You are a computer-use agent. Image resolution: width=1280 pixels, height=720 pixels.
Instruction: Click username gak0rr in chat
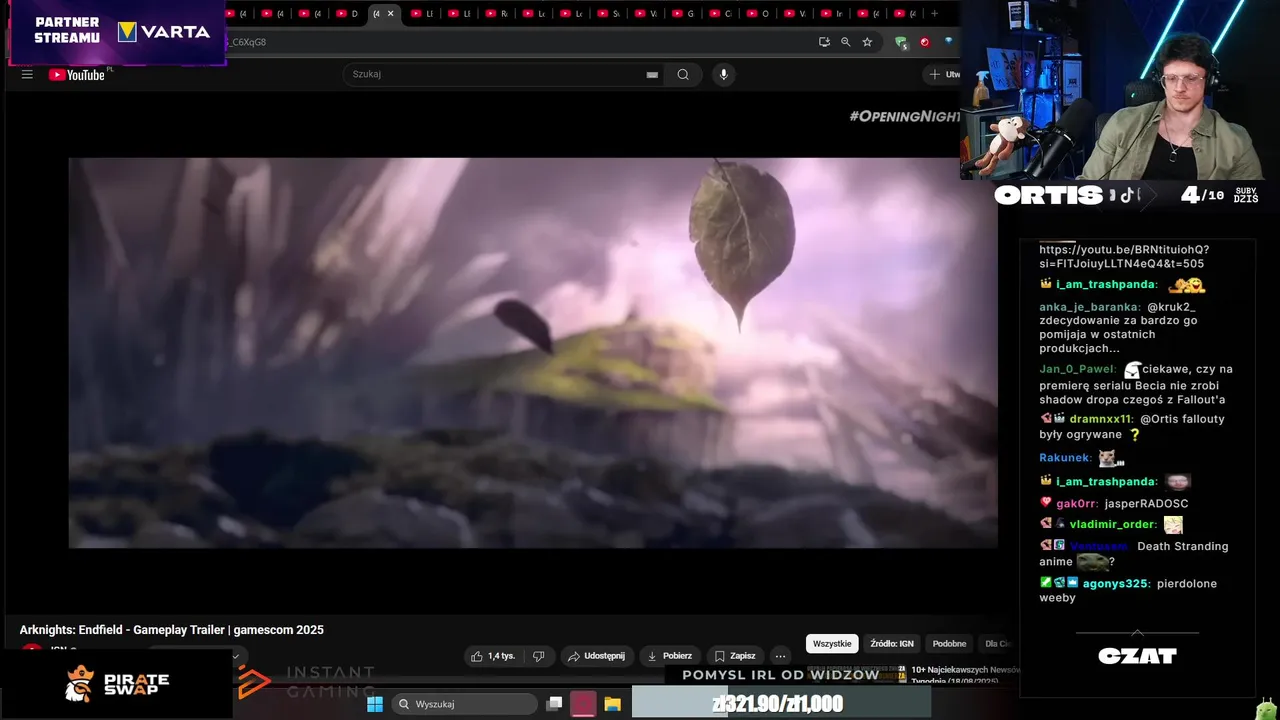1076,503
